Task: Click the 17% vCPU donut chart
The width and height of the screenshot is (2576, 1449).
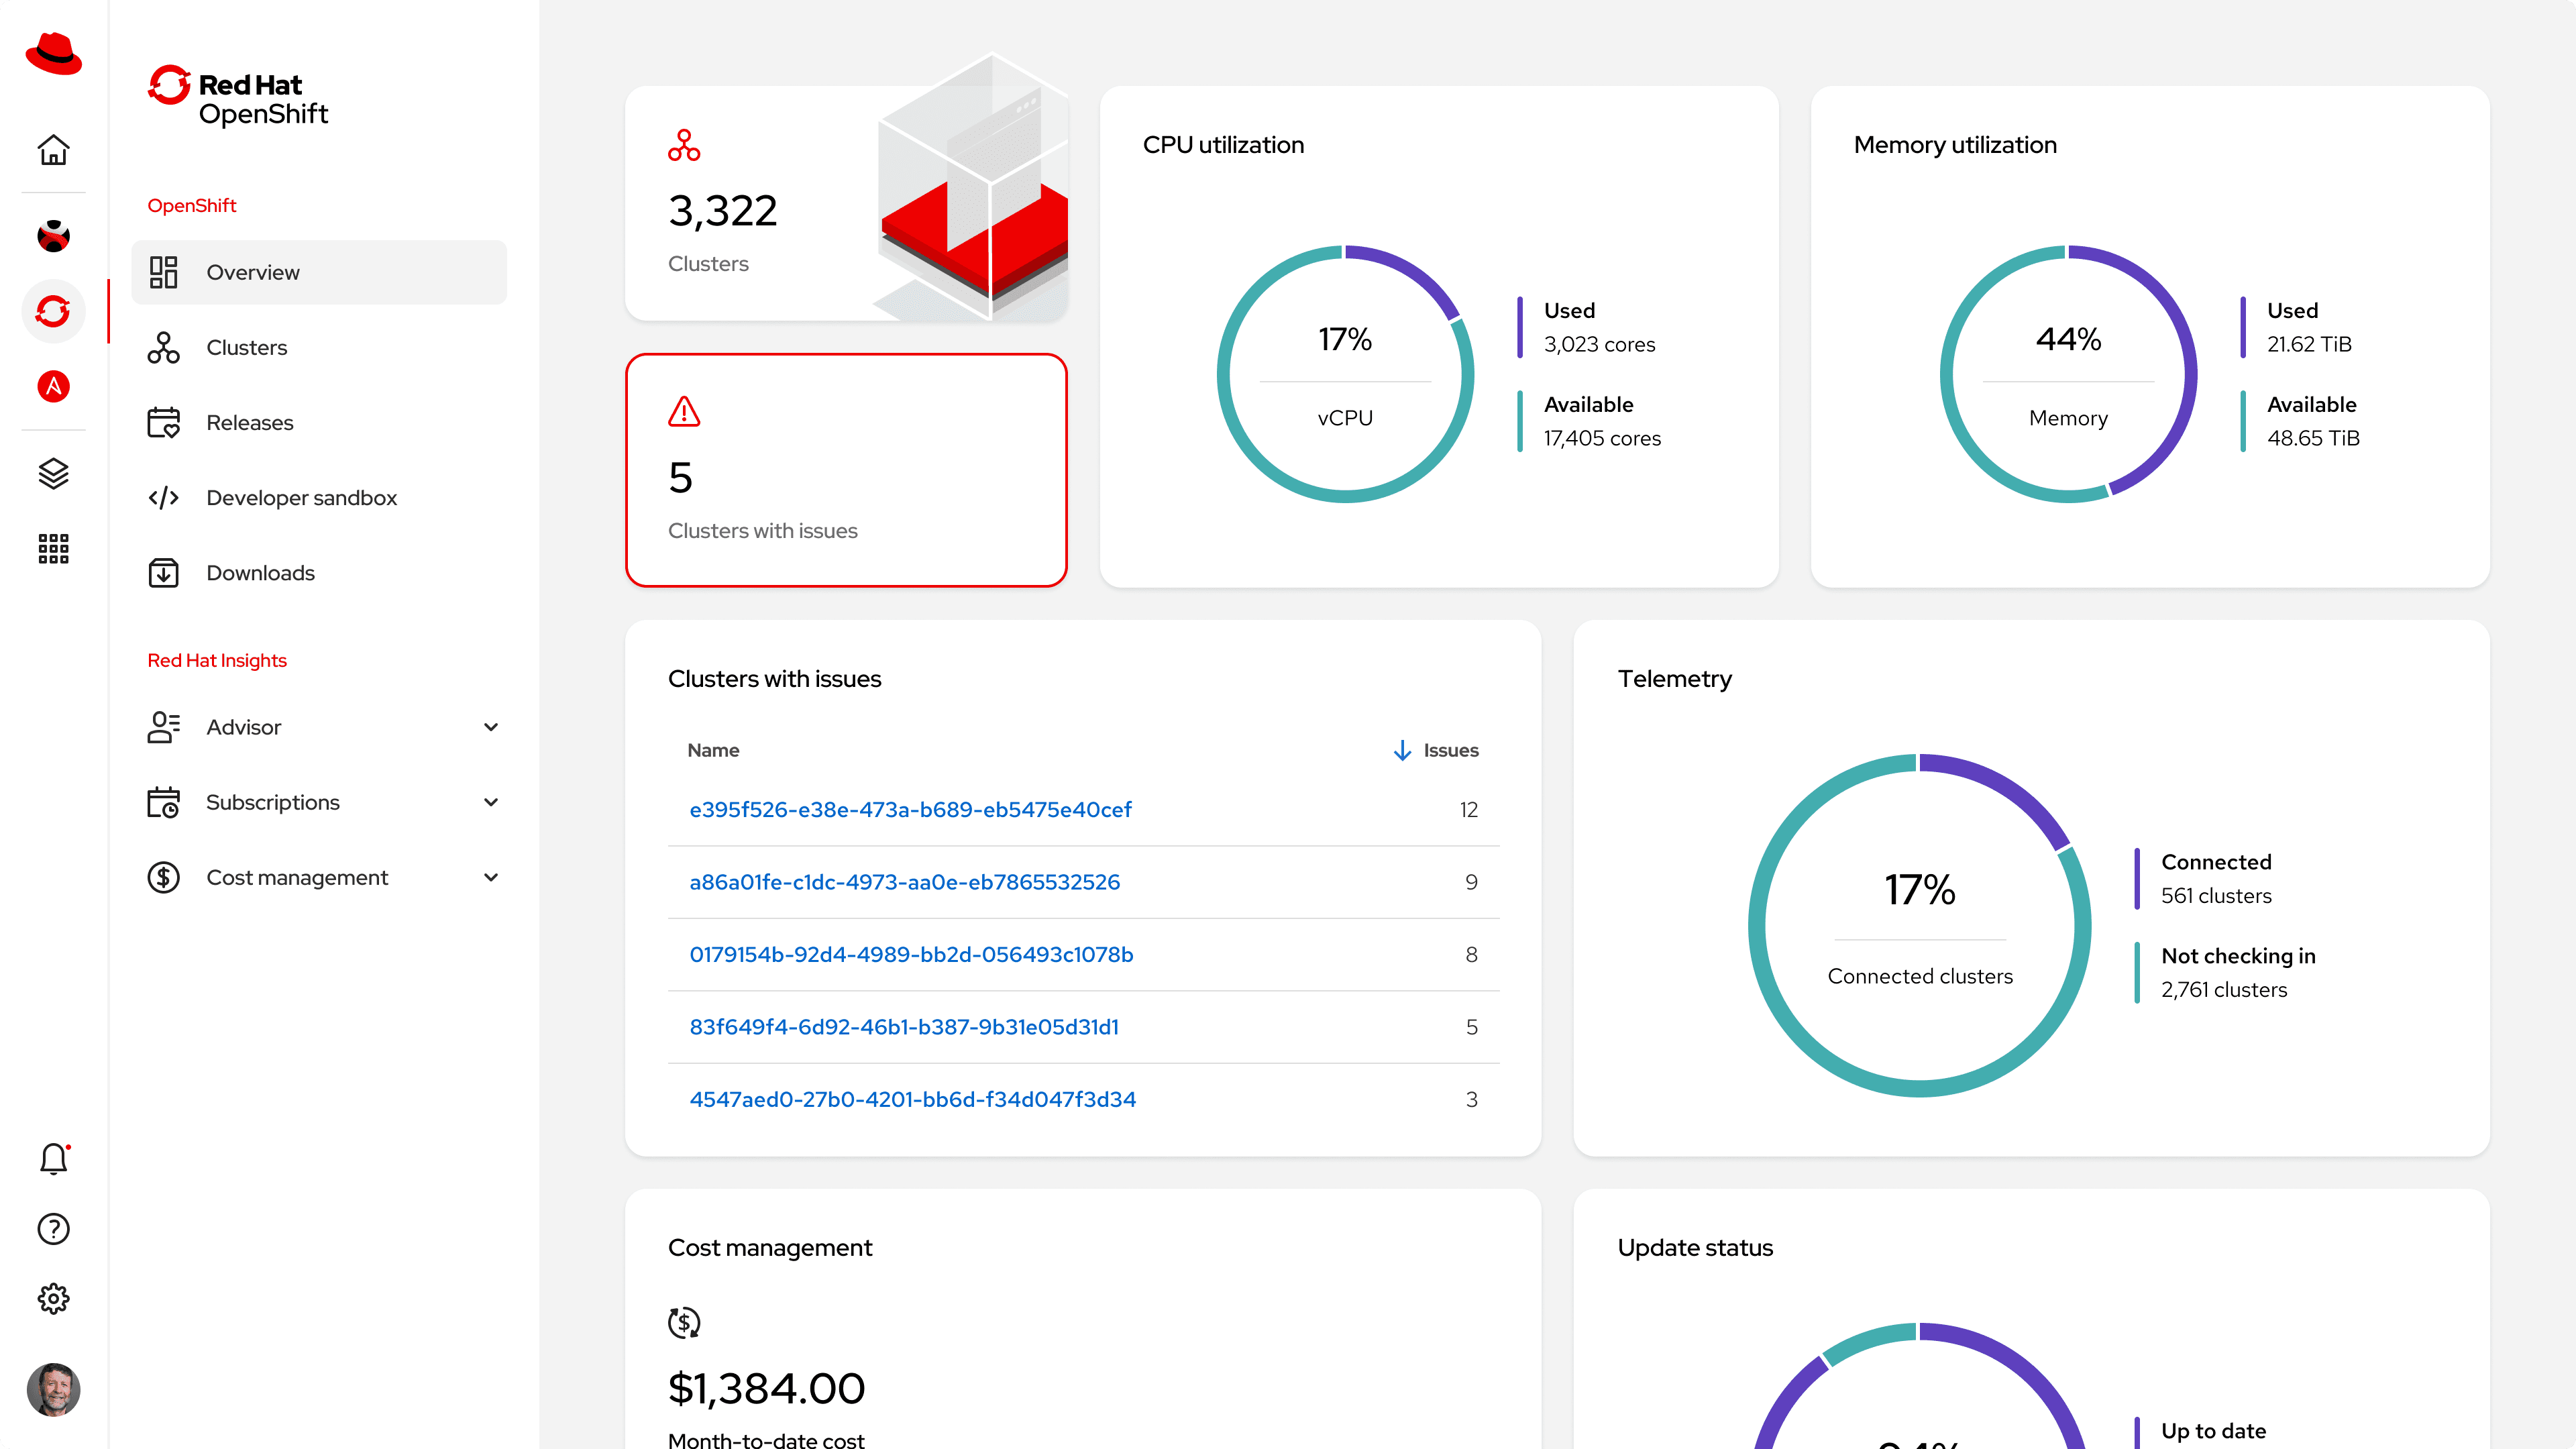Action: [1345, 373]
